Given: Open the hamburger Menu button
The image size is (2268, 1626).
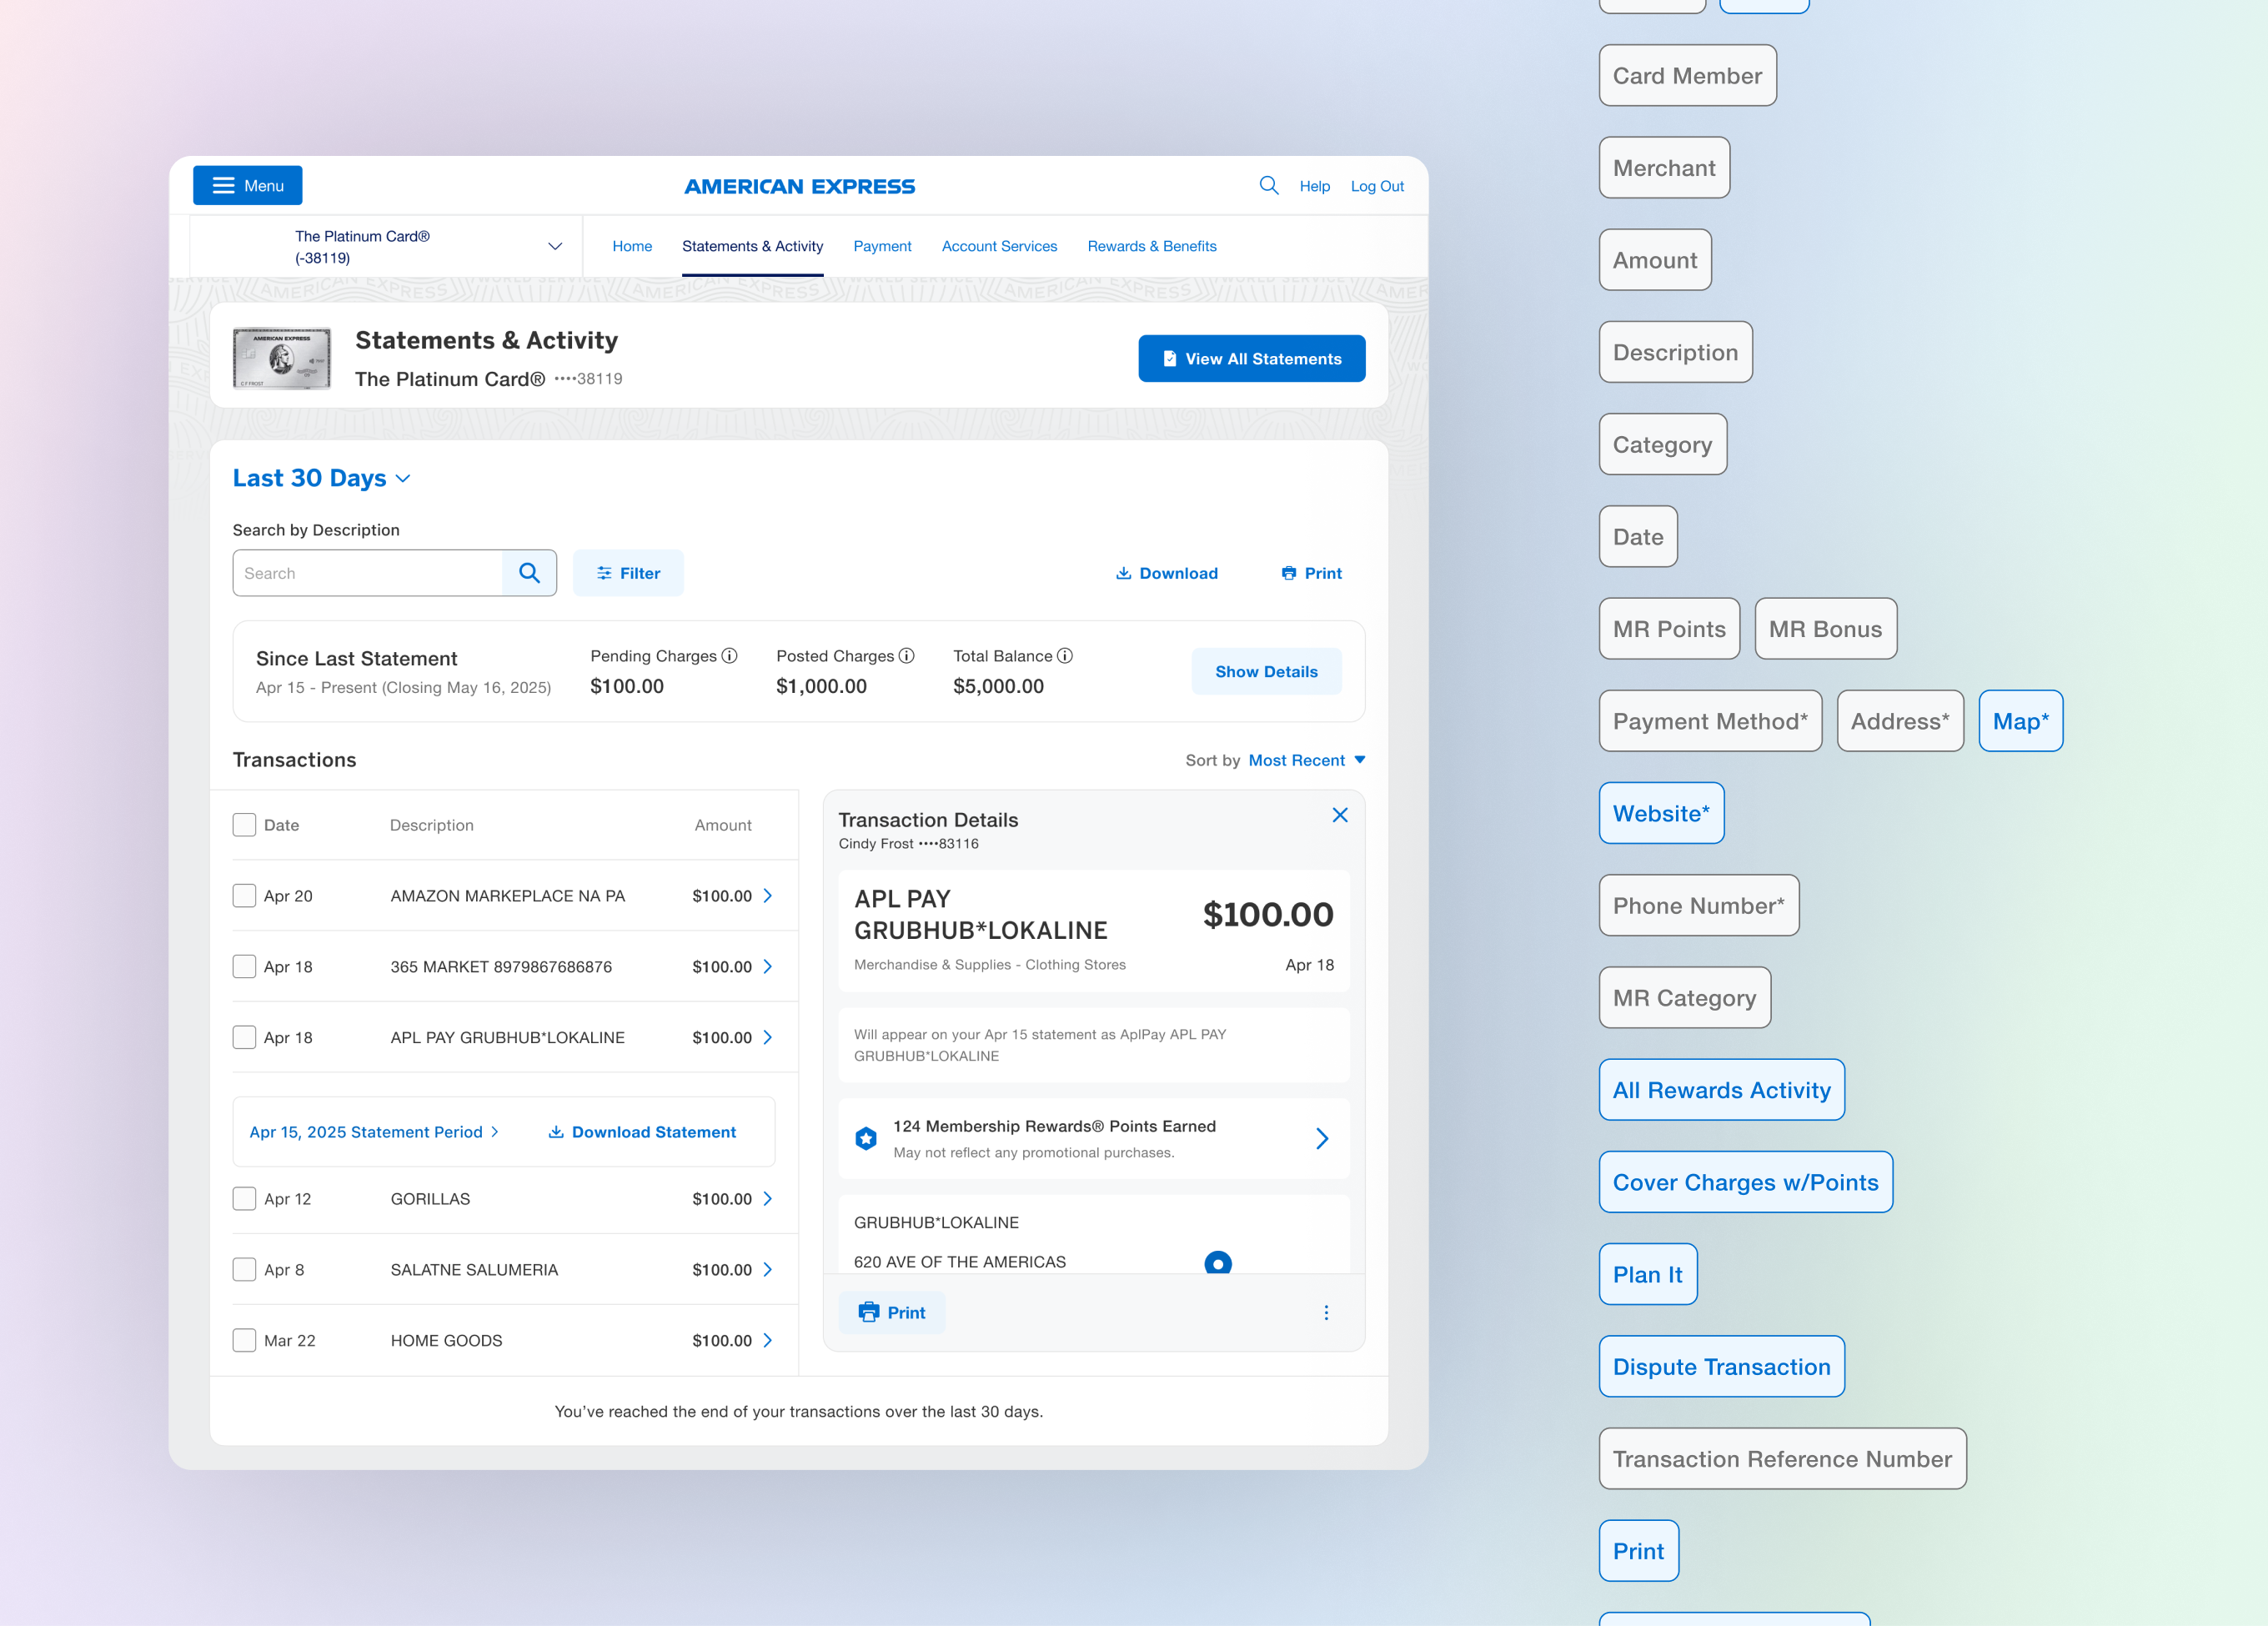Looking at the screenshot, I should coord(247,185).
